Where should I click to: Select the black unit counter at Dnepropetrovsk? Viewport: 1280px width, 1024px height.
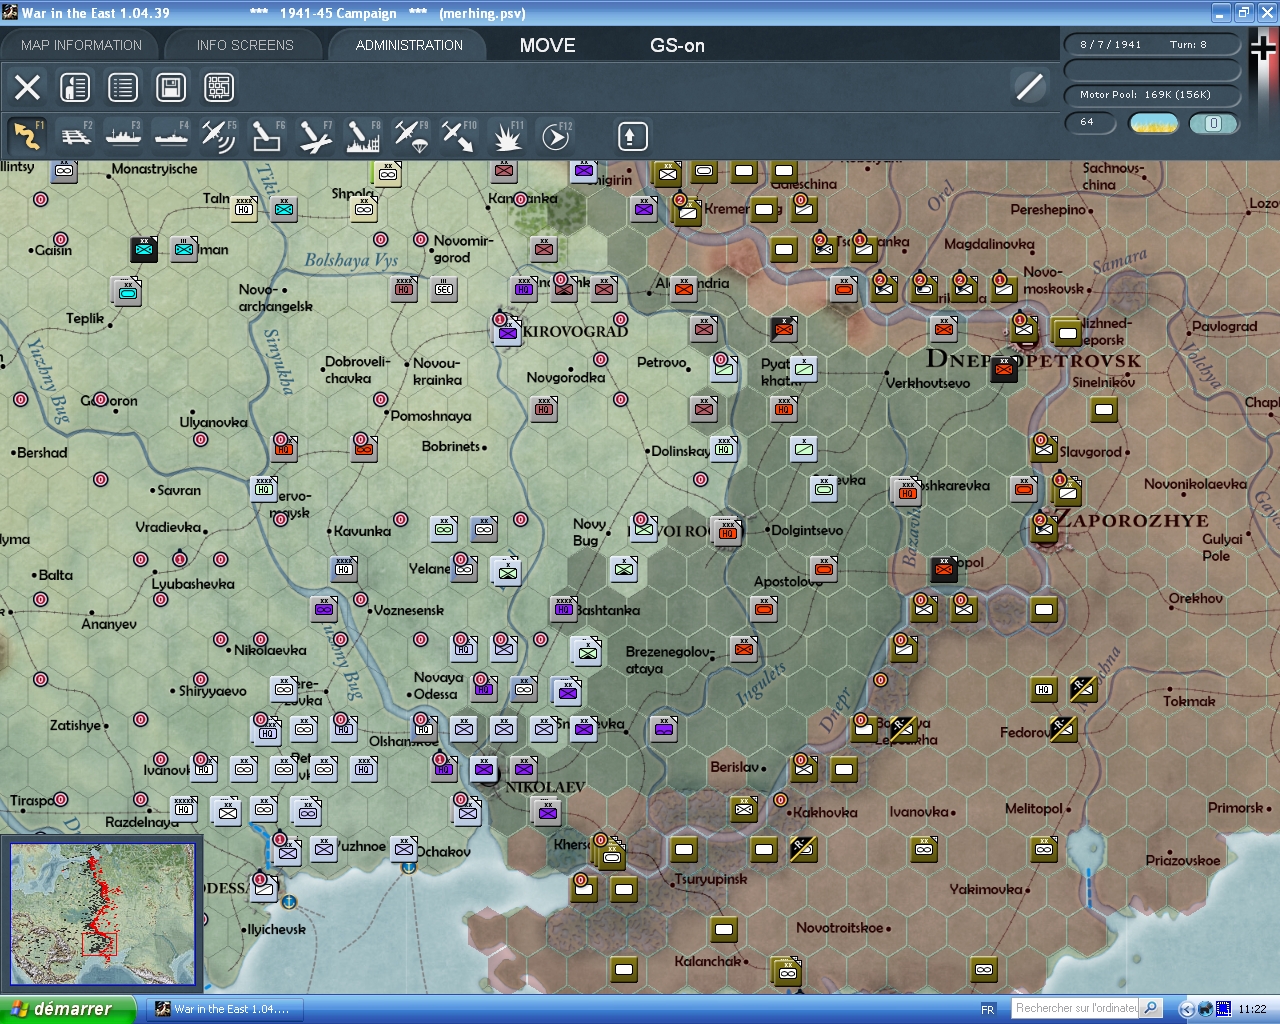[x=1004, y=369]
